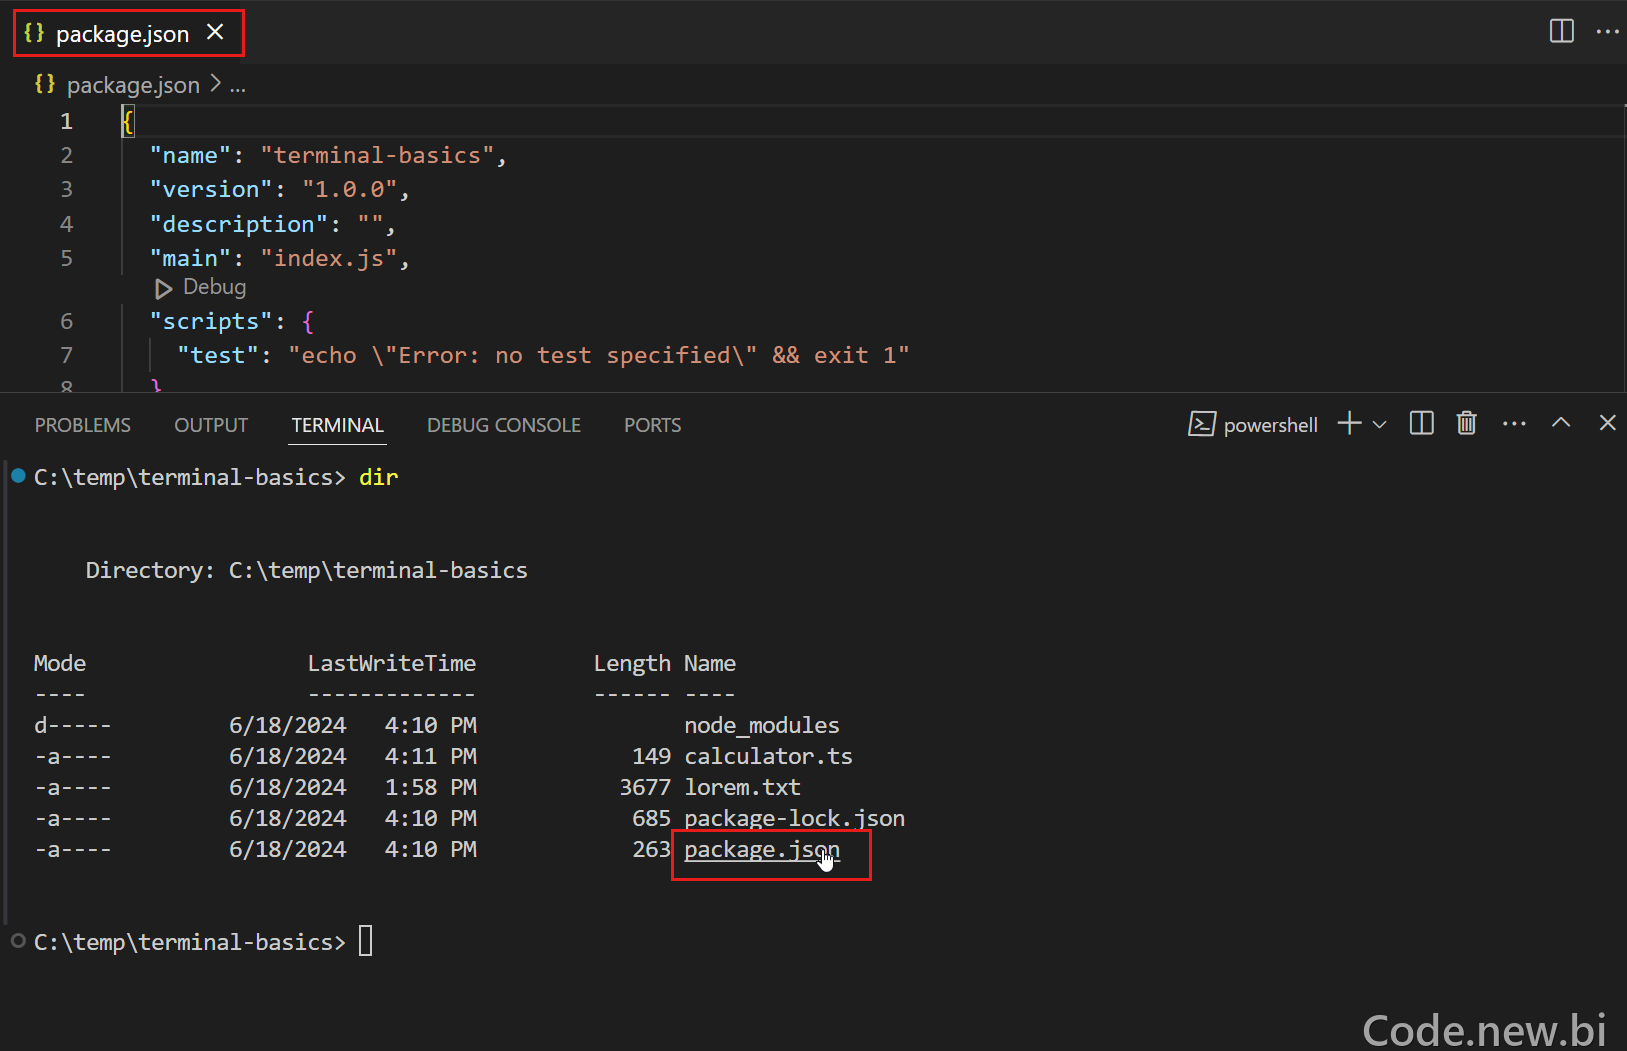Open terminal panel more actions ellipsis

click(1514, 424)
